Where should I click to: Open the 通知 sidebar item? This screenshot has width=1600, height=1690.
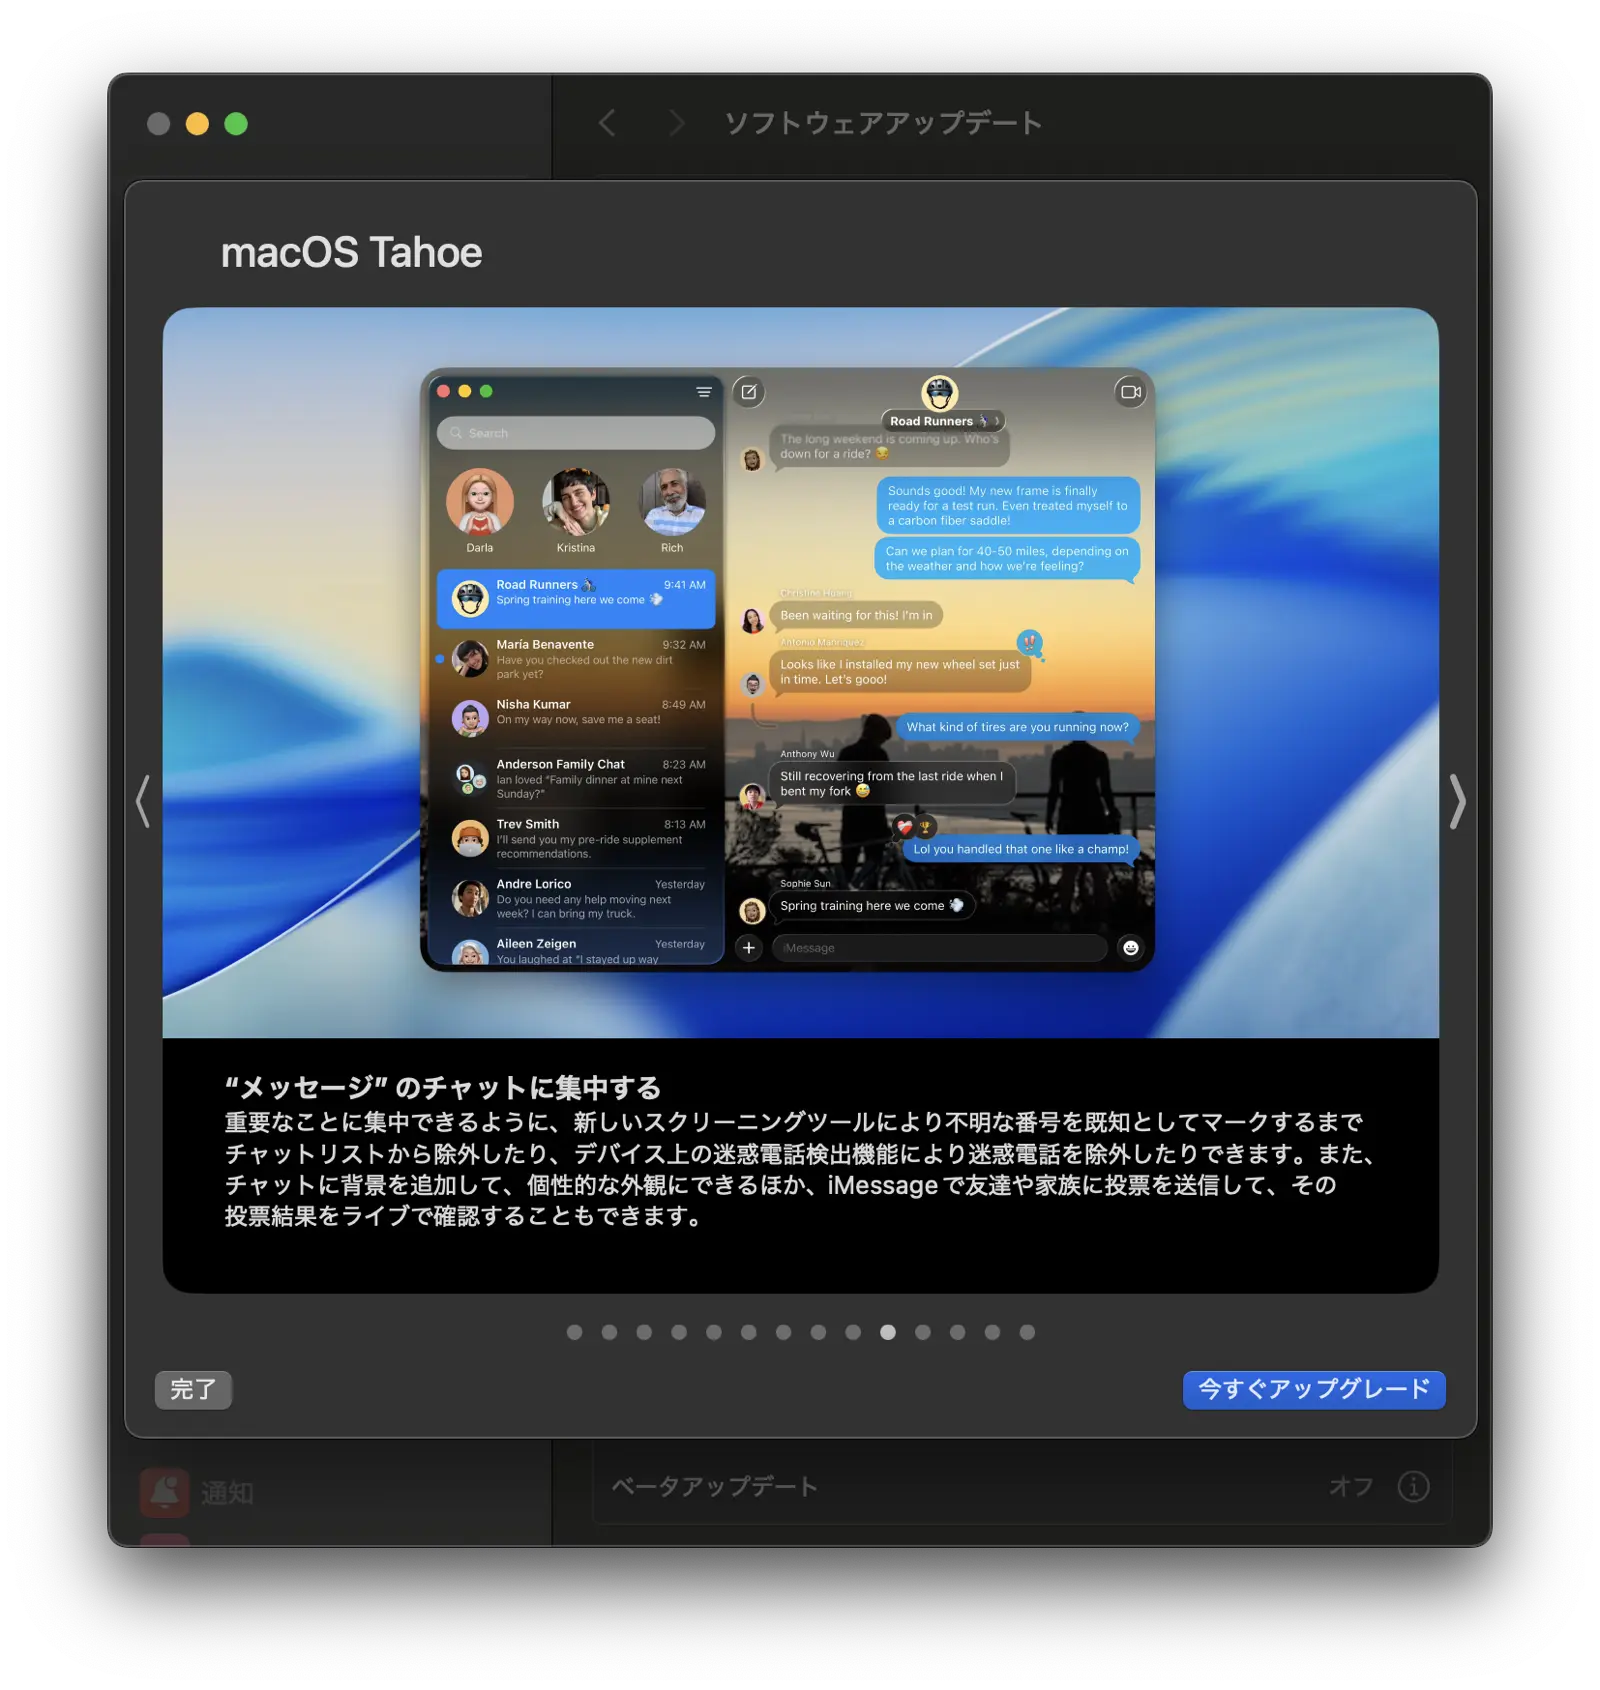(197, 1492)
